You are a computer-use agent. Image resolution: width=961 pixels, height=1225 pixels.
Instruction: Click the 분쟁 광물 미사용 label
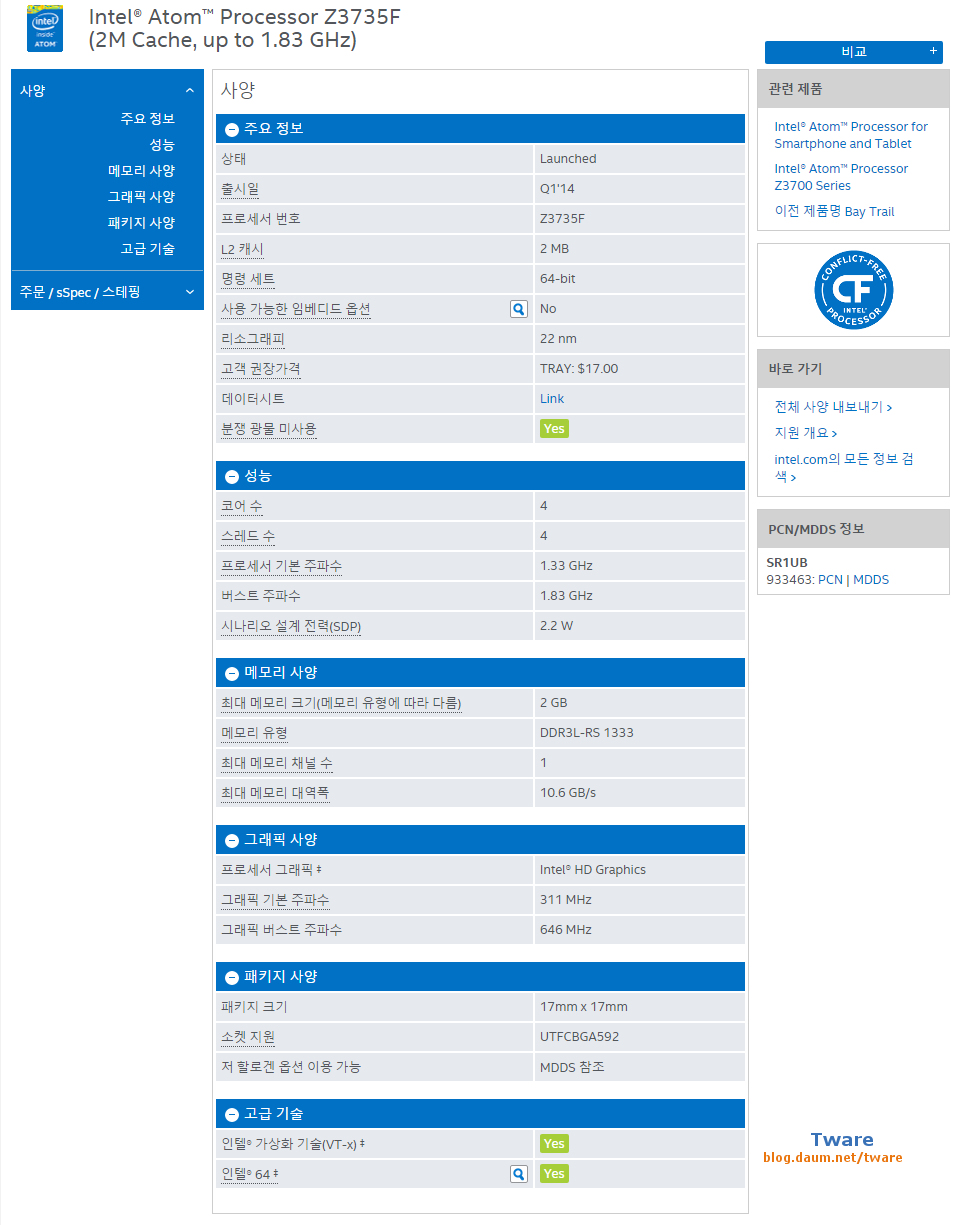[269, 429]
